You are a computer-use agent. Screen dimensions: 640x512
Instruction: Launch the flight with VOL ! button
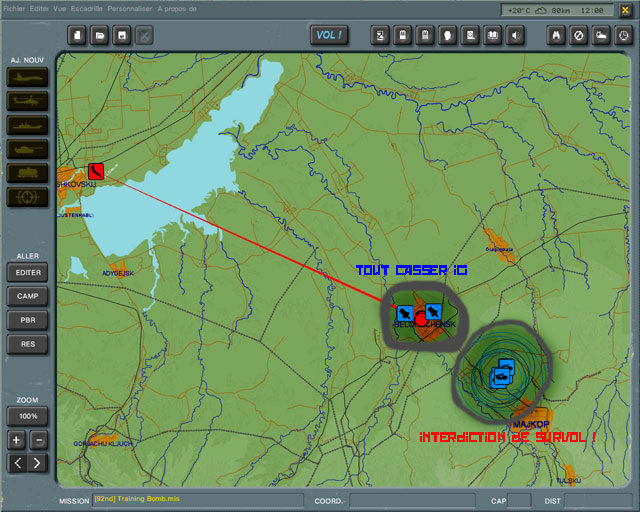pyautogui.click(x=329, y=35)
